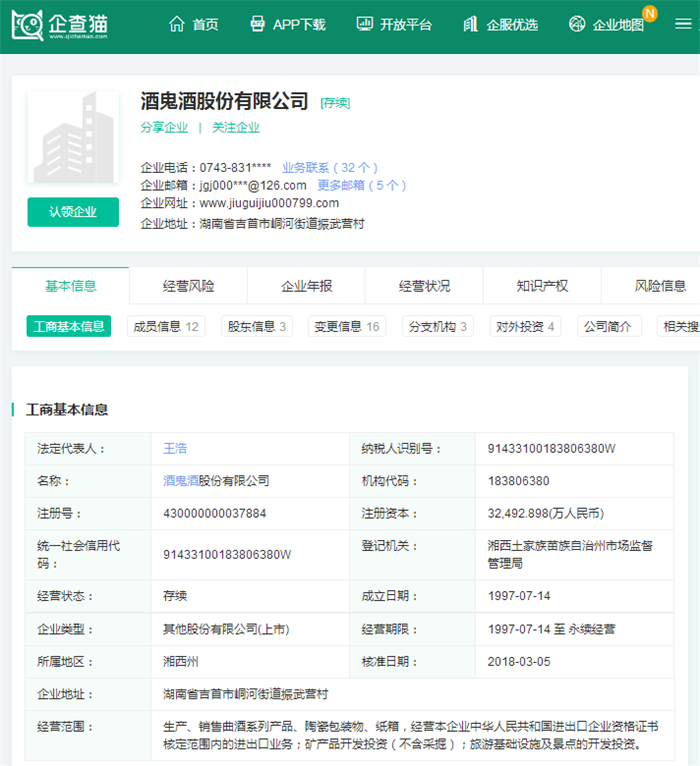Switch to the 风险信息 tab

[660, 286]
